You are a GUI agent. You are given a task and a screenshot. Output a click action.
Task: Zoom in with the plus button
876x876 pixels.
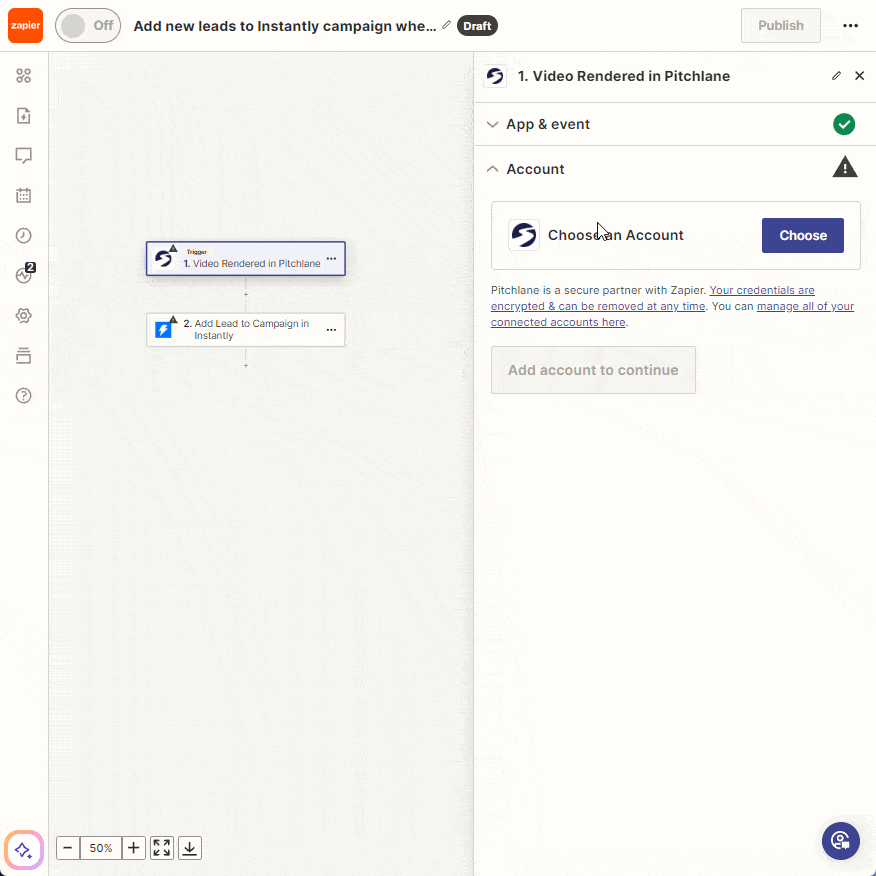[x=134, y=848]
